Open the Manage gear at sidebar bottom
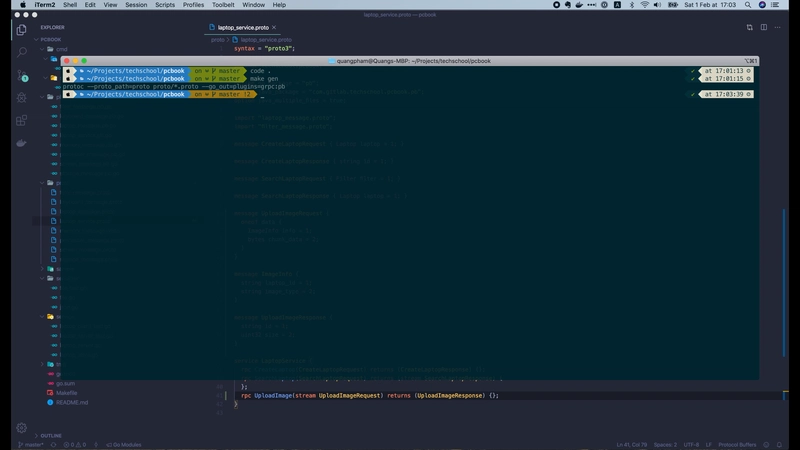The image size is (800, 450). pos(21,428)
